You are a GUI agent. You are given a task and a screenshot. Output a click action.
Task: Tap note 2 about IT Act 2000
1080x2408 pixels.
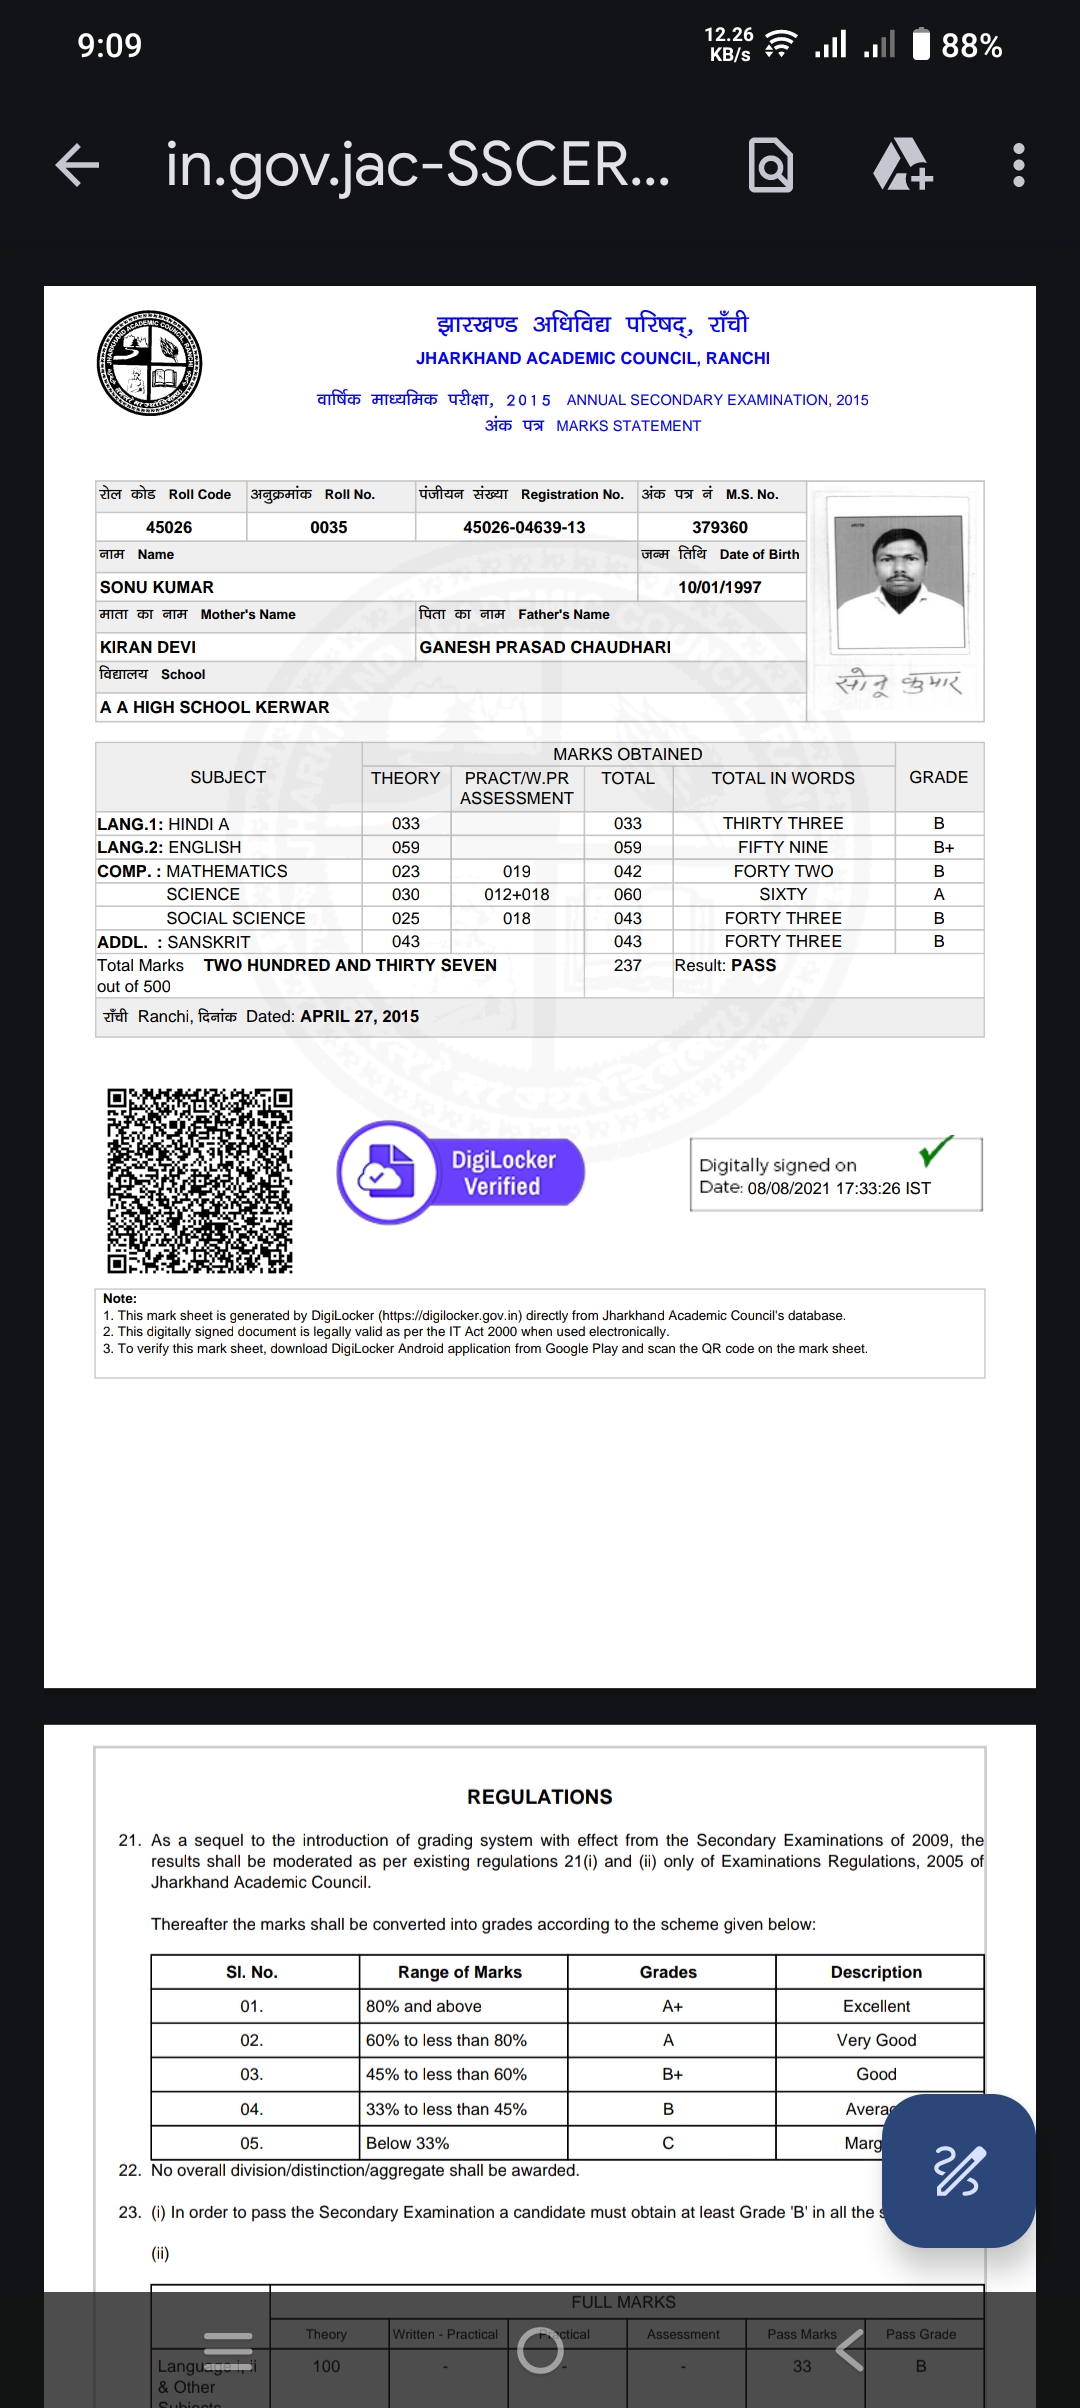tap(386, 1332)
